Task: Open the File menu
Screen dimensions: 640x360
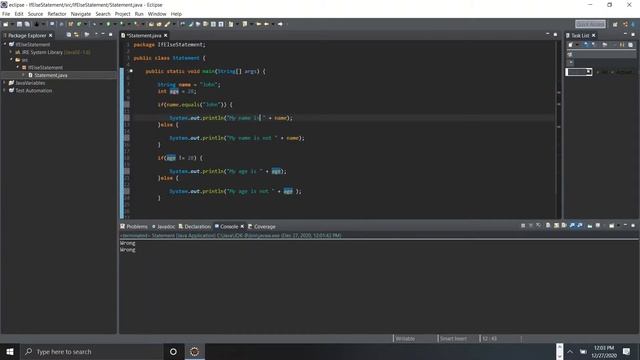Action: [x=6, y=14]
